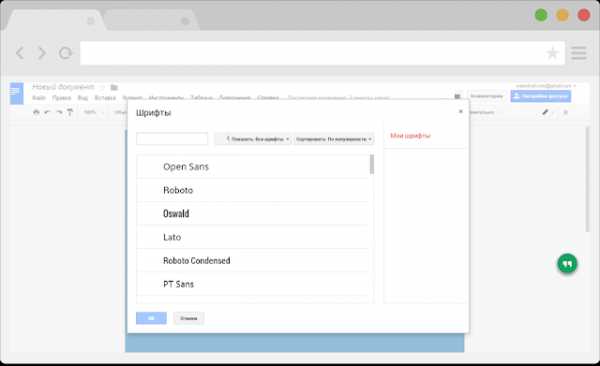Screen dimensions: 600x366
Task: Reload the page with the refresh icon
Action: [65, 53]
